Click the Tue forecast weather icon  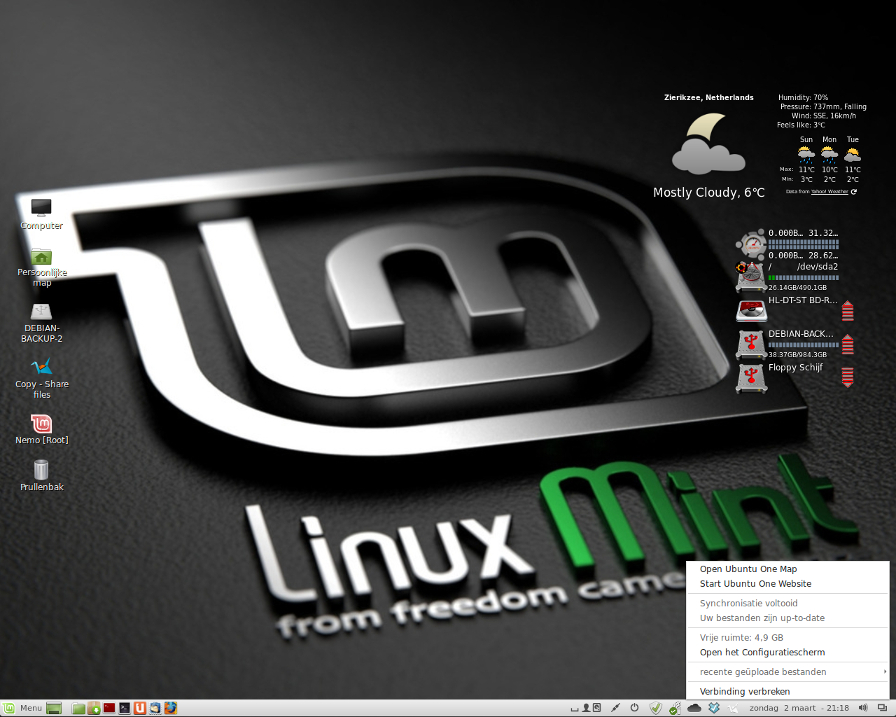pyautogui.click(x=852, y=154)
